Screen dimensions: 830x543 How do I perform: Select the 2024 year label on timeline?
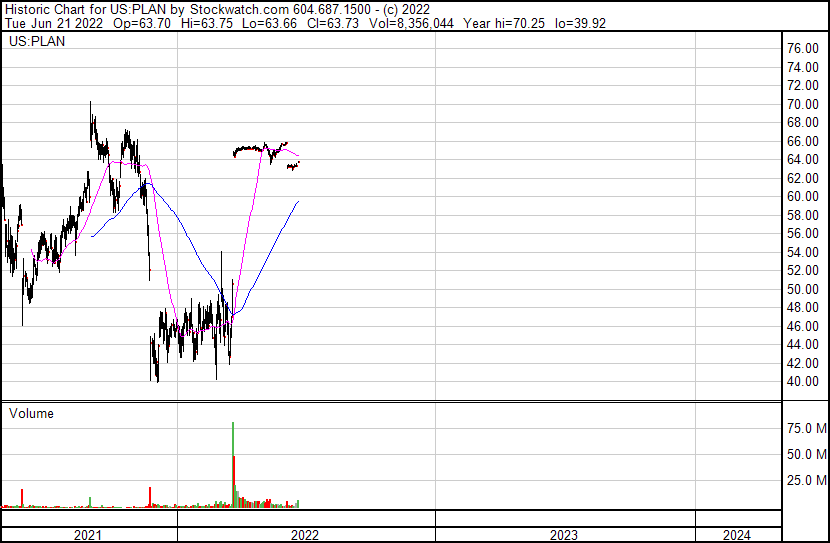click(x=736, y=535)
